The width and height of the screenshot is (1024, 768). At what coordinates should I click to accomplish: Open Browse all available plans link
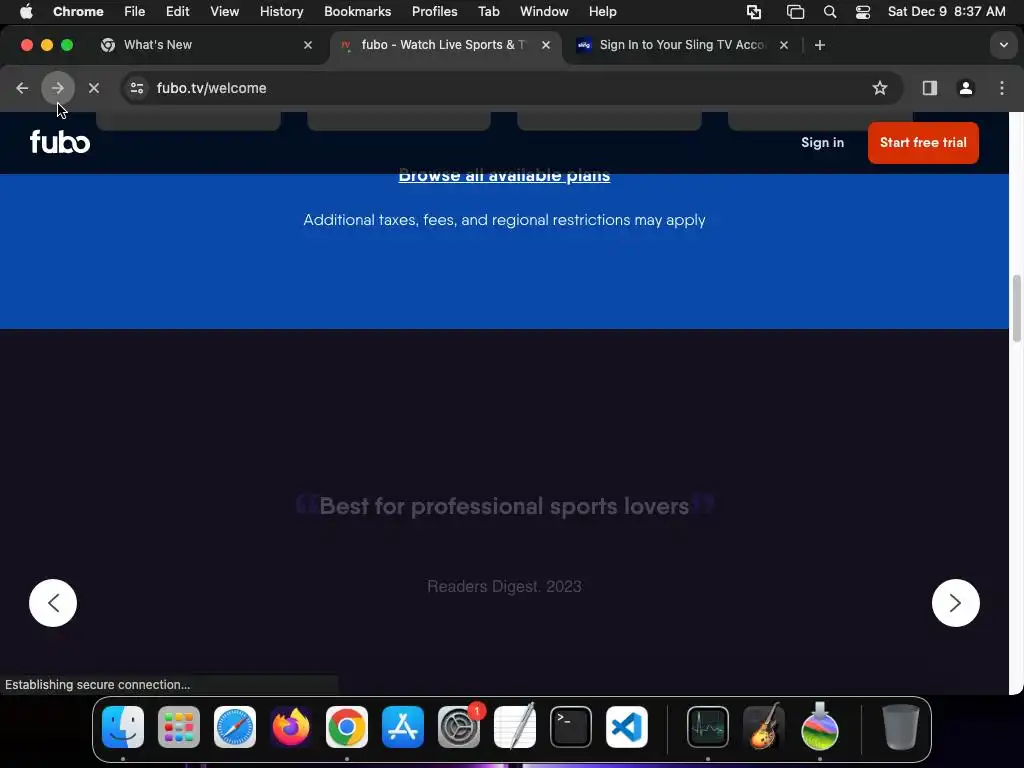point(504,176)
